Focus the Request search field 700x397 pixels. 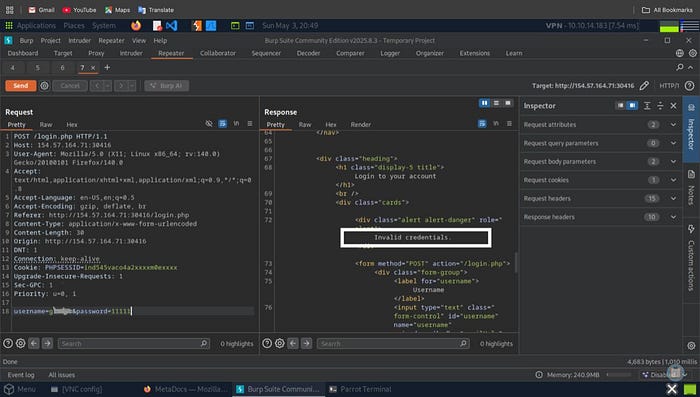pos(133,343)
